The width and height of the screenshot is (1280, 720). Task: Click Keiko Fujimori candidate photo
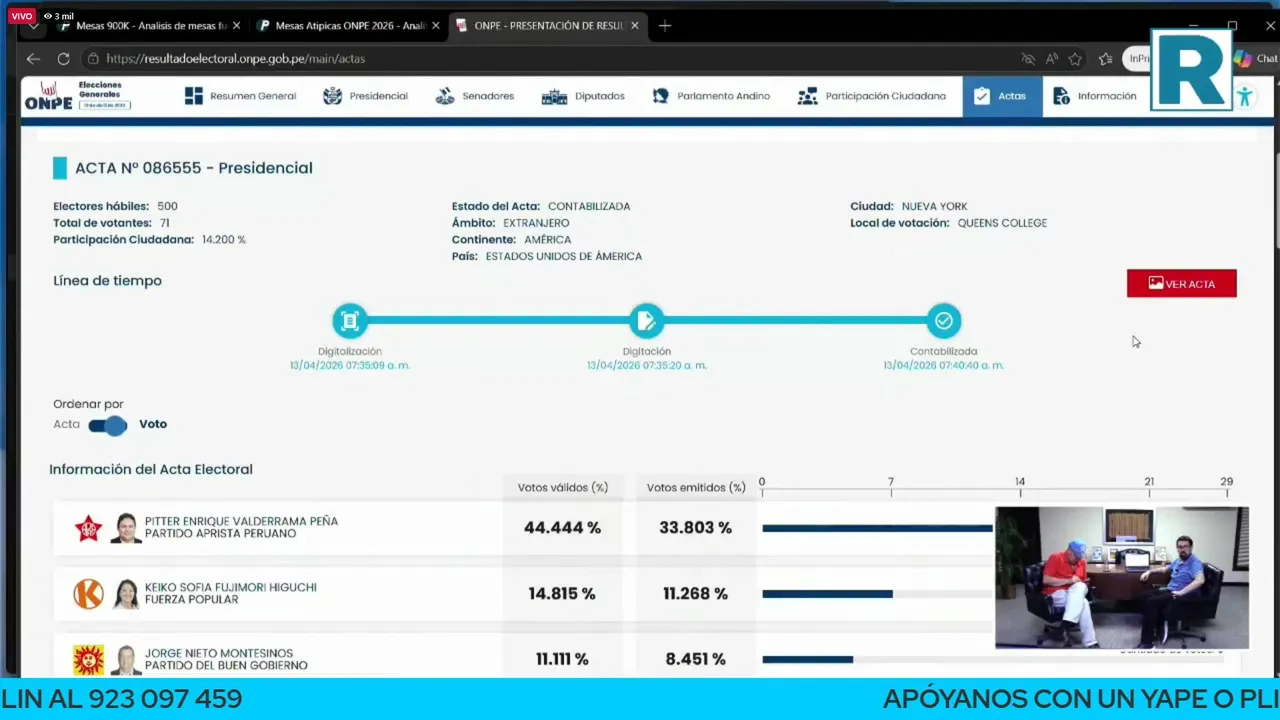tap(126, 594)
